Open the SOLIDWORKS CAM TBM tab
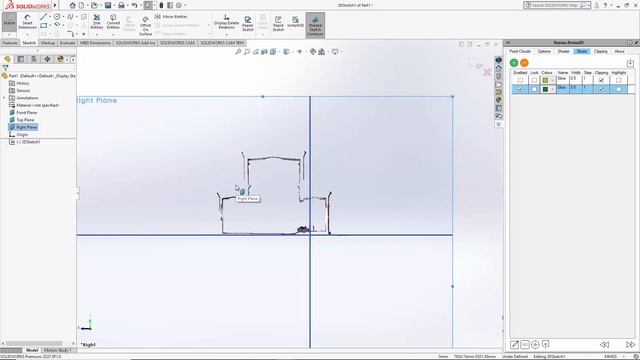 [222, 43]
